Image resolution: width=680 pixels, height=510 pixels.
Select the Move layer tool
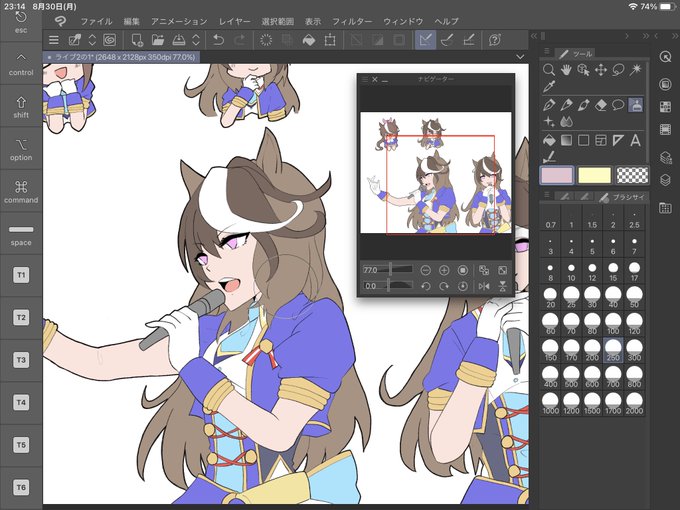(601, 70)
